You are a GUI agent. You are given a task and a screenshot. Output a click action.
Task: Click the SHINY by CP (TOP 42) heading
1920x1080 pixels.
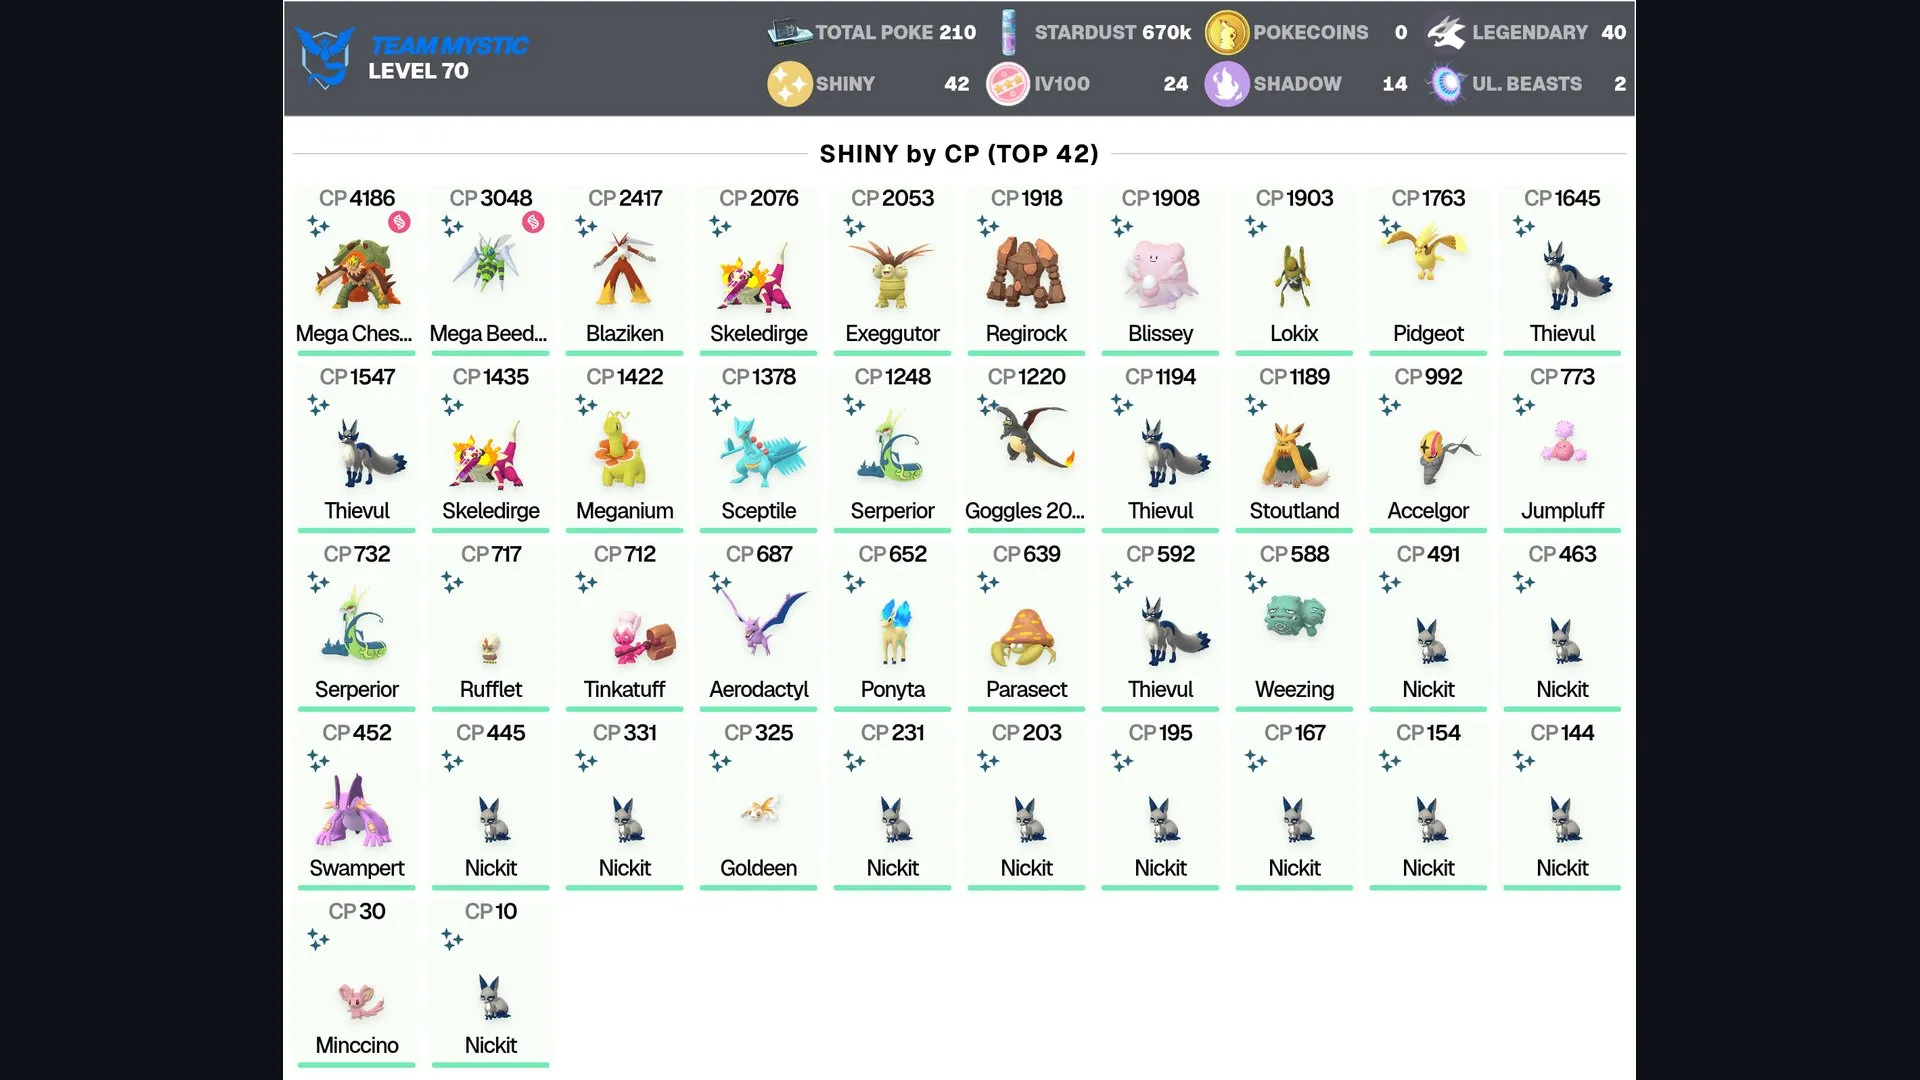959,154
